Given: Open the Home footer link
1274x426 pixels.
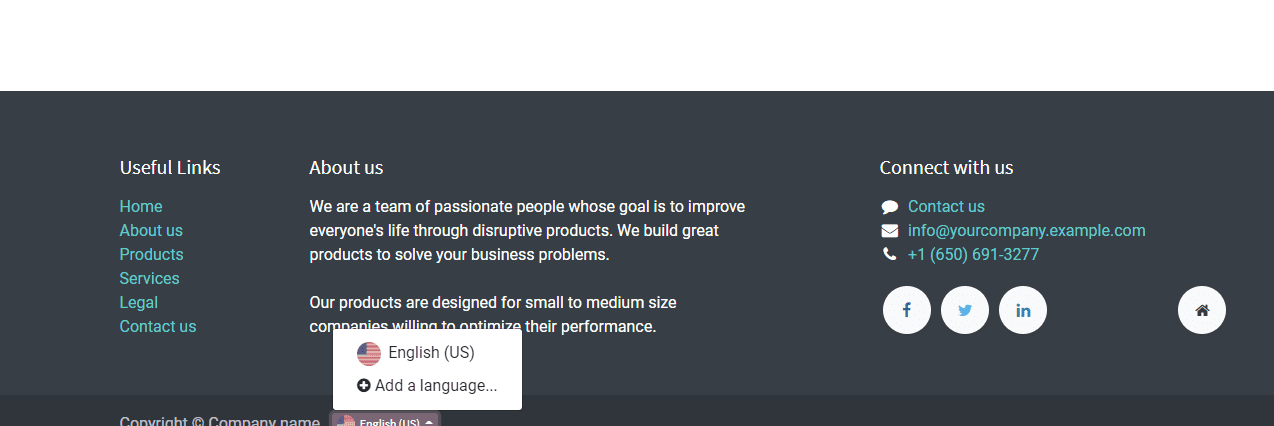Looking at the screenshot, I should click(x=141, y=207).
